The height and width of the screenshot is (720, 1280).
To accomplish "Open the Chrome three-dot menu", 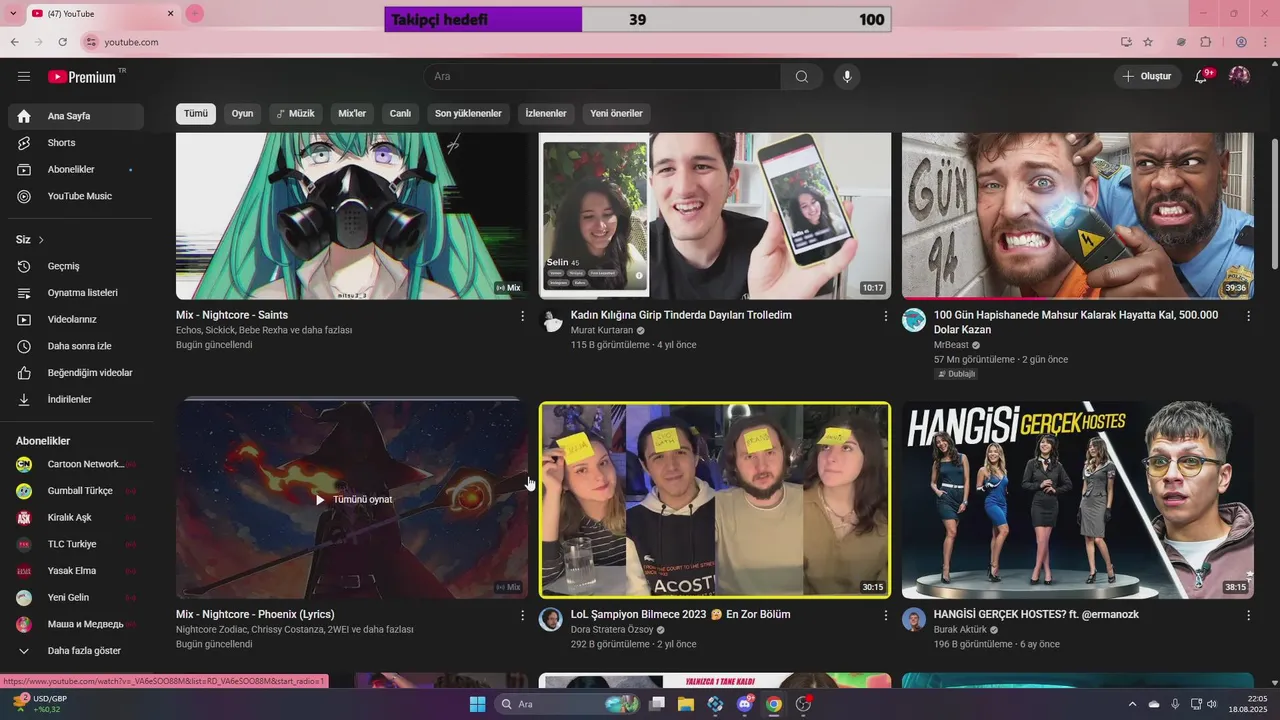I will click(x=1265, y=42).
